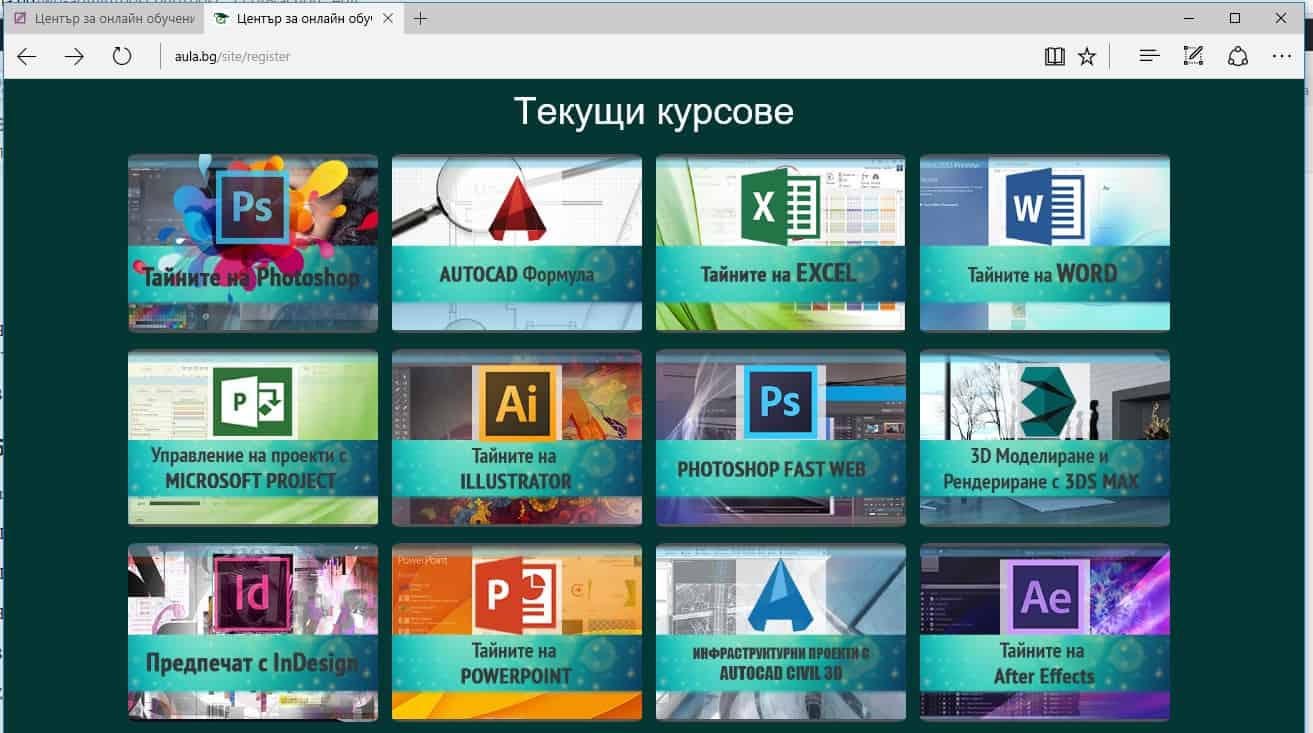
Task: Reload the aula.bg page
Action: 122,57
